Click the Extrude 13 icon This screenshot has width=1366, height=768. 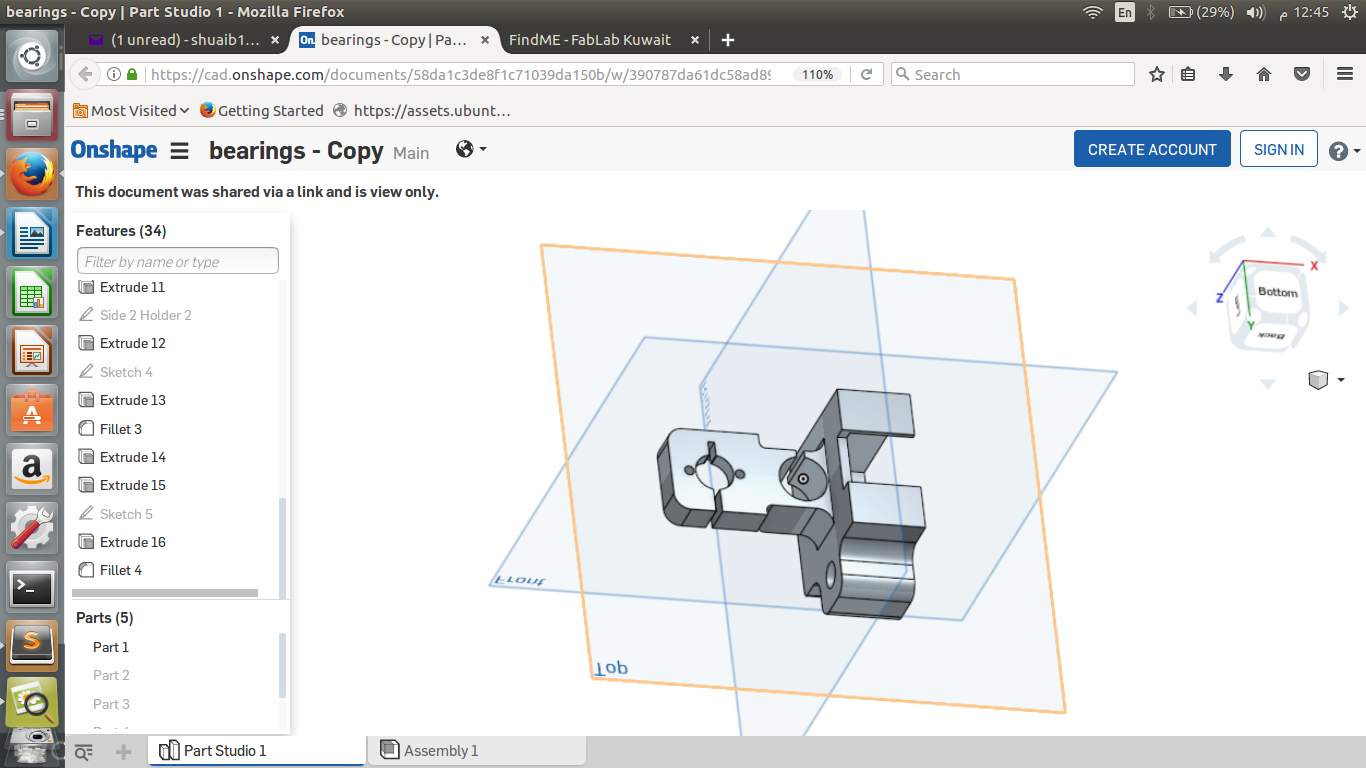coord(86,400)
